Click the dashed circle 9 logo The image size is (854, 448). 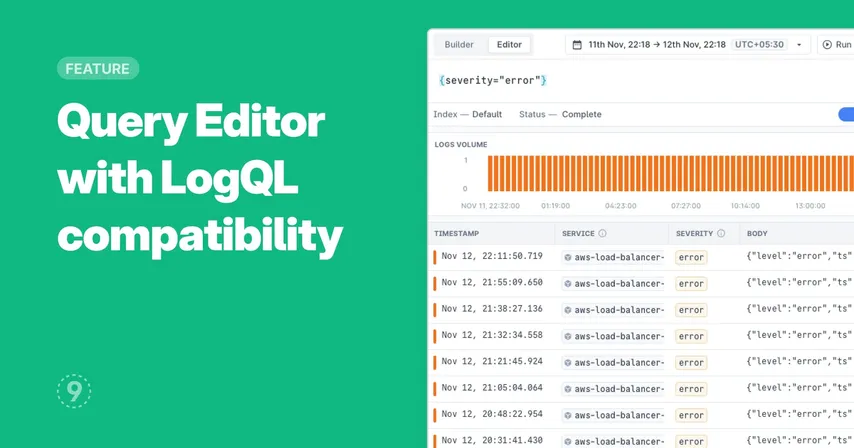[x=74, y=391]
